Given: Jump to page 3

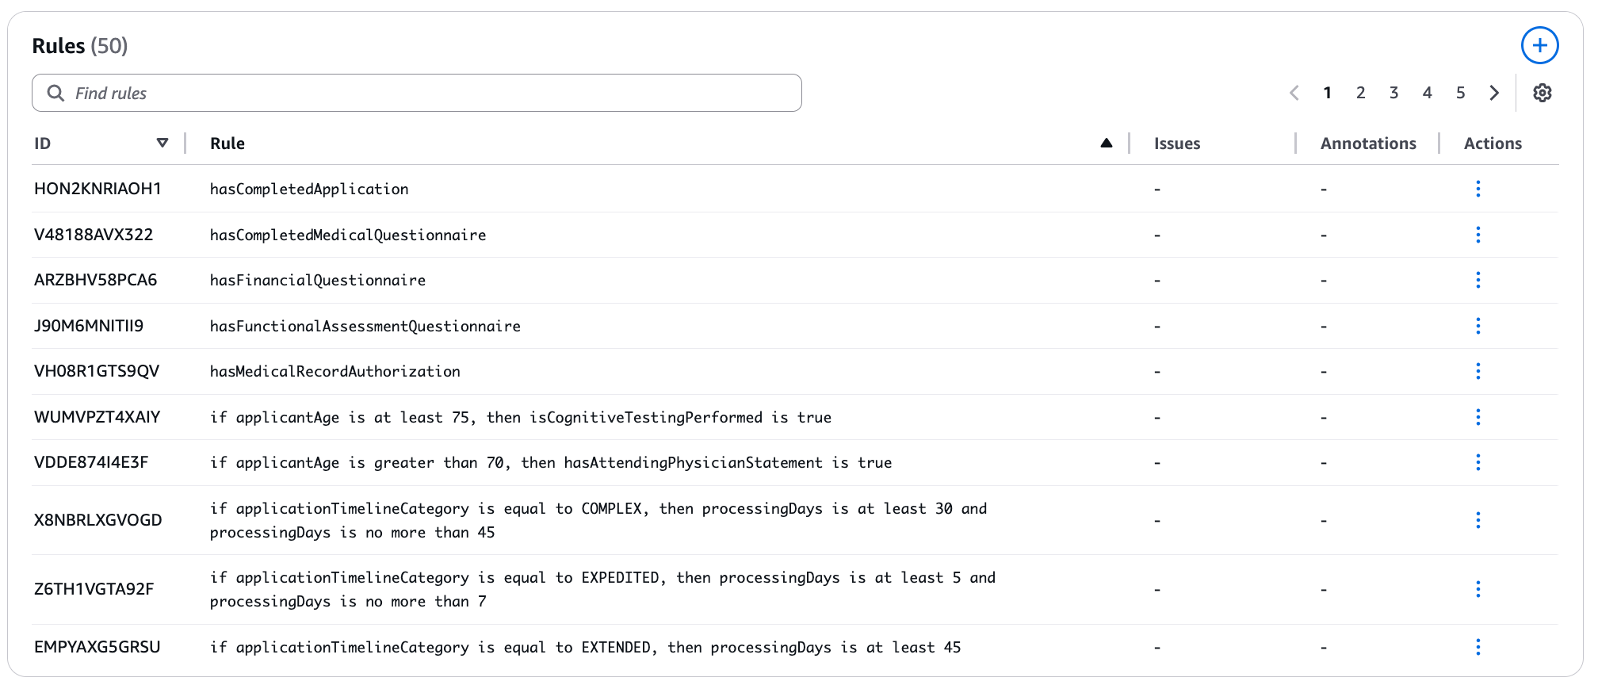Looking at the screenshot, I should [x=1393, y=93].
